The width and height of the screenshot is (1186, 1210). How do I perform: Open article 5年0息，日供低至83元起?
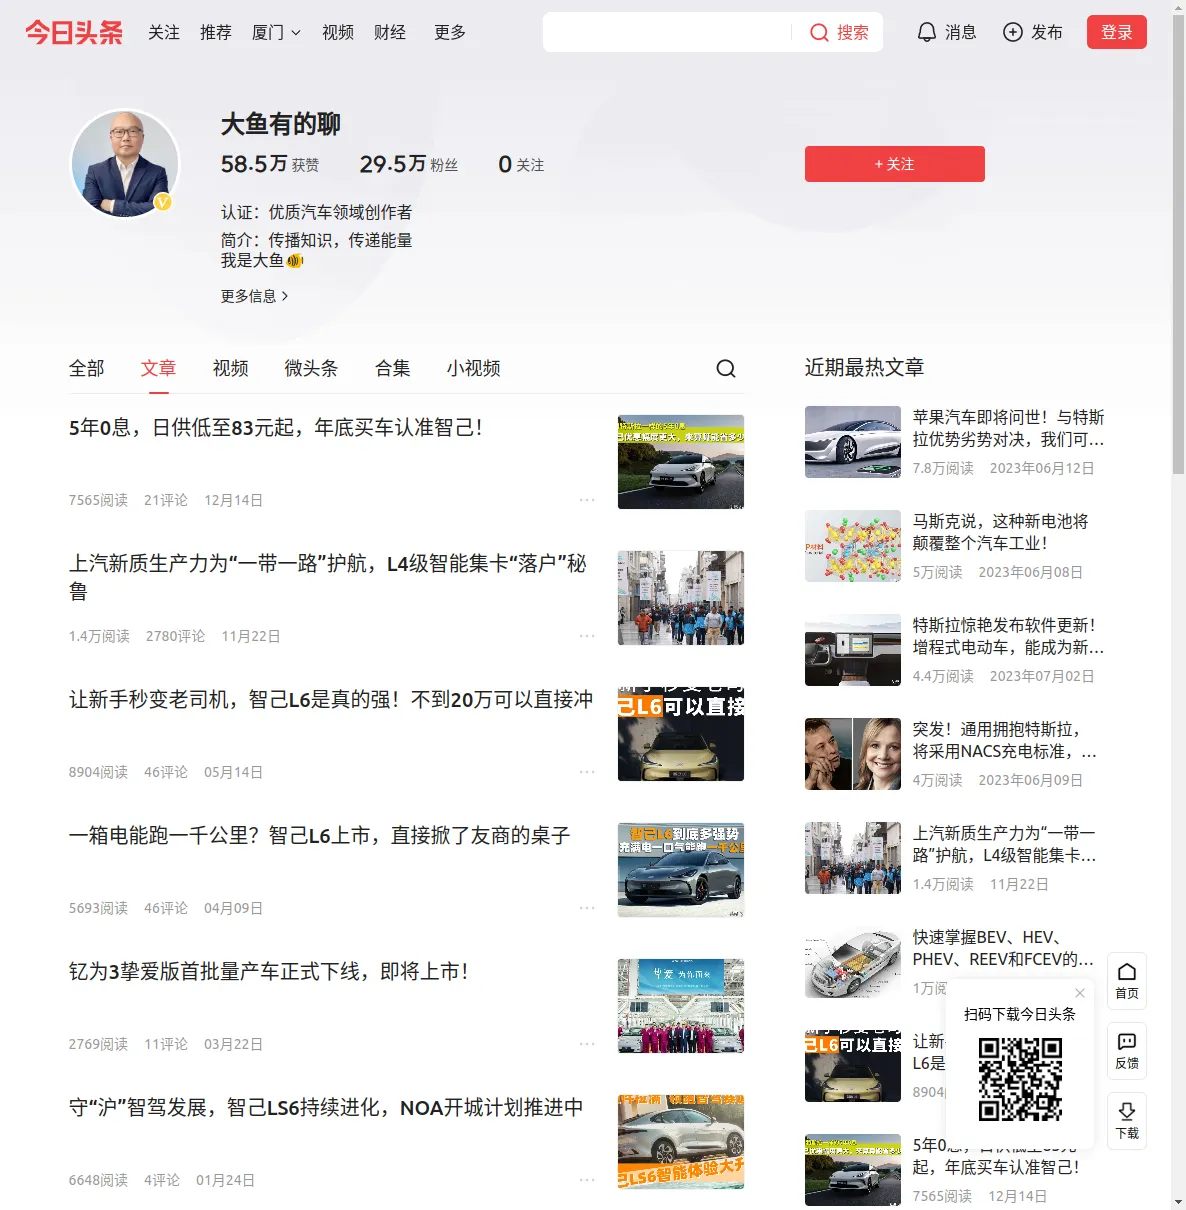[x=276, y=428]
